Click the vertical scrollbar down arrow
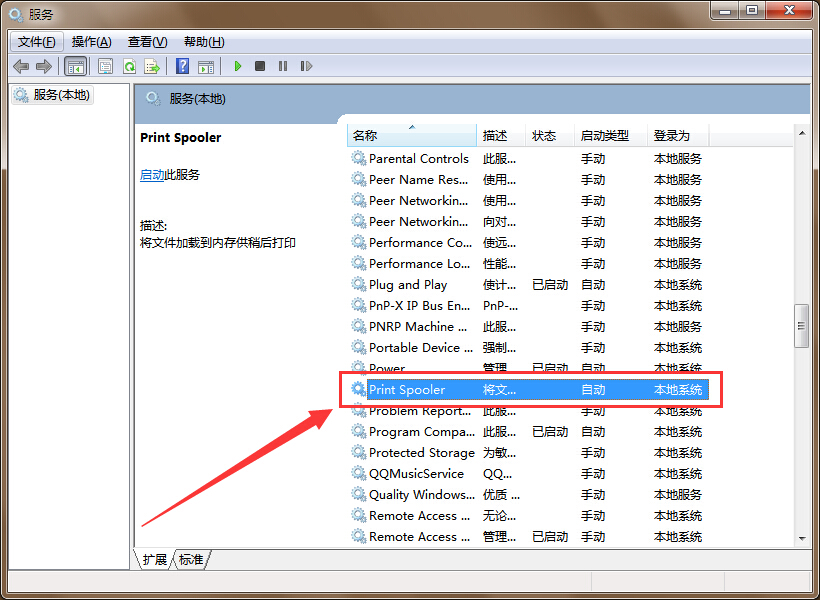Screen dimensions: 820x600 point(801,538)
